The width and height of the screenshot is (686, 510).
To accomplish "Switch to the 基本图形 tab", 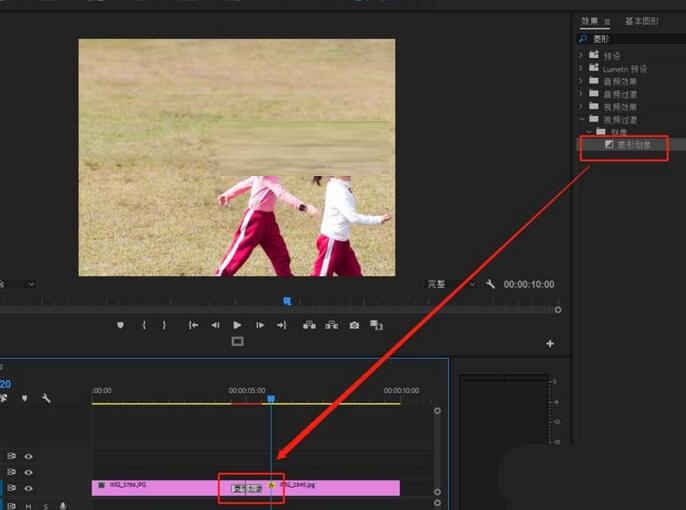I will [642, 21].
